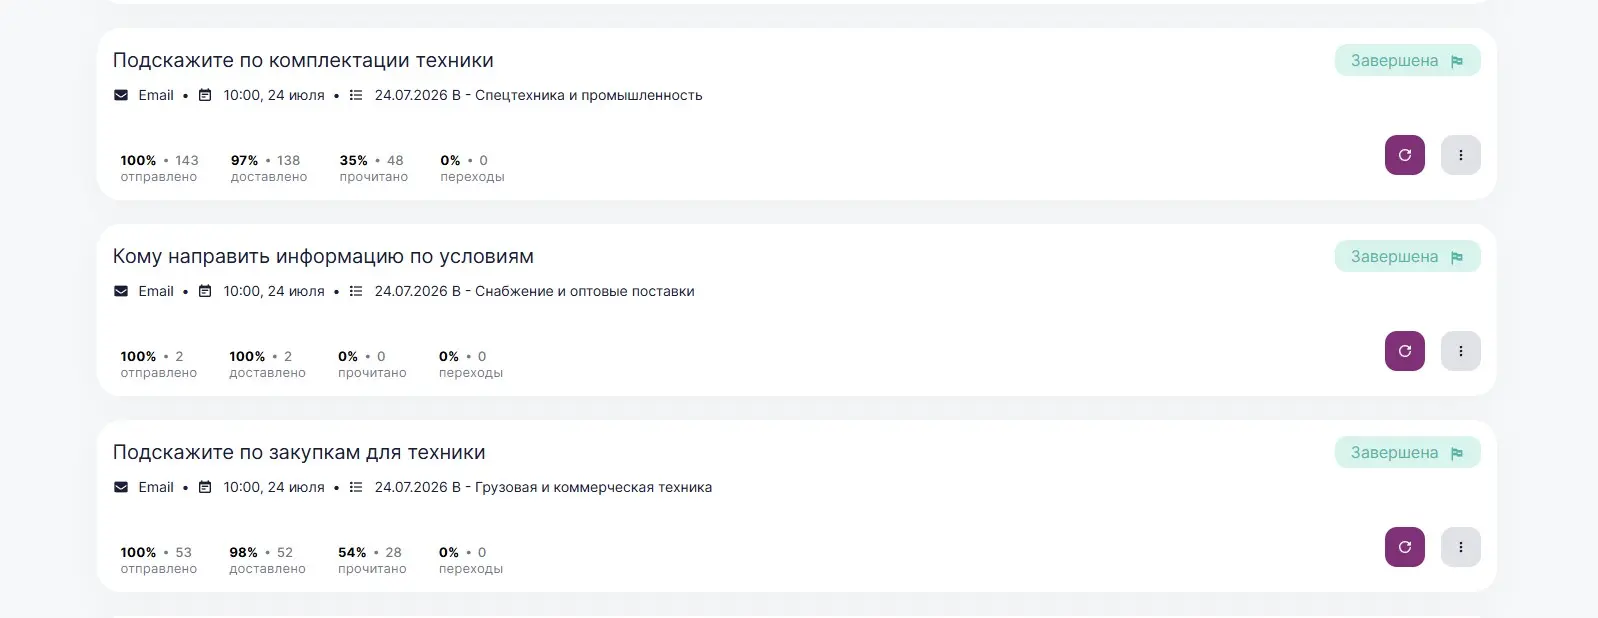The height and width of the screenshot is (618, 1598).
Task: Click 98% доставлено stat in закупкам campaign
Action: 267,559
